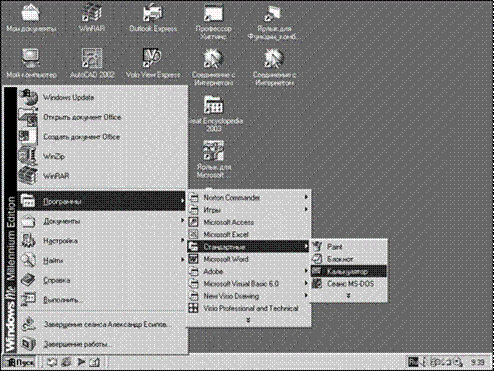Open Volo View Express desktop icon

(153, 63)
